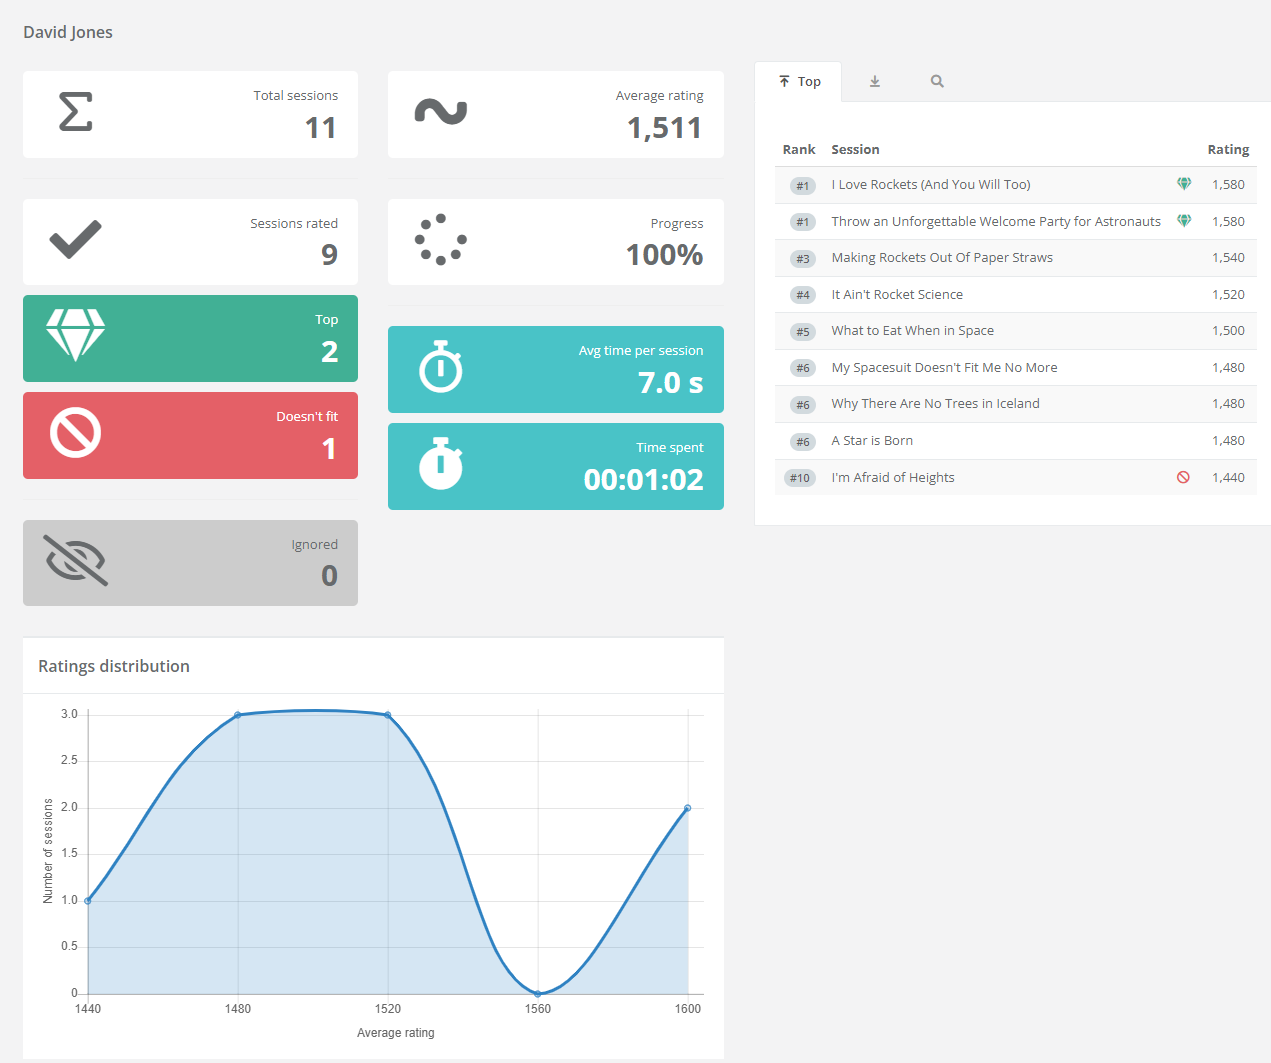This screenshot has width=1271, height=1063.
Task: Click the stopwatch icon on Avg time per session
Action: (440, 367)
